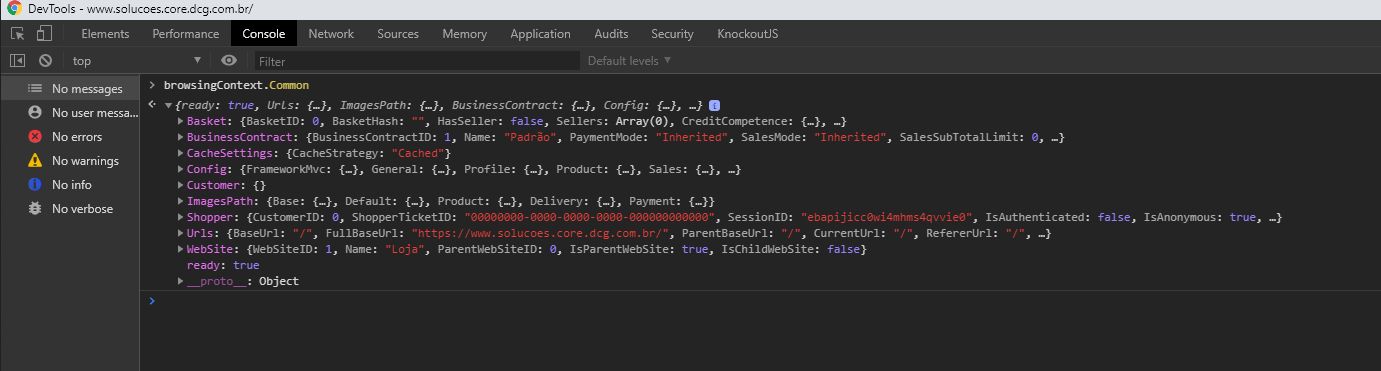
Task: Toggle the device toolbar icon
Action: [44, 34]
